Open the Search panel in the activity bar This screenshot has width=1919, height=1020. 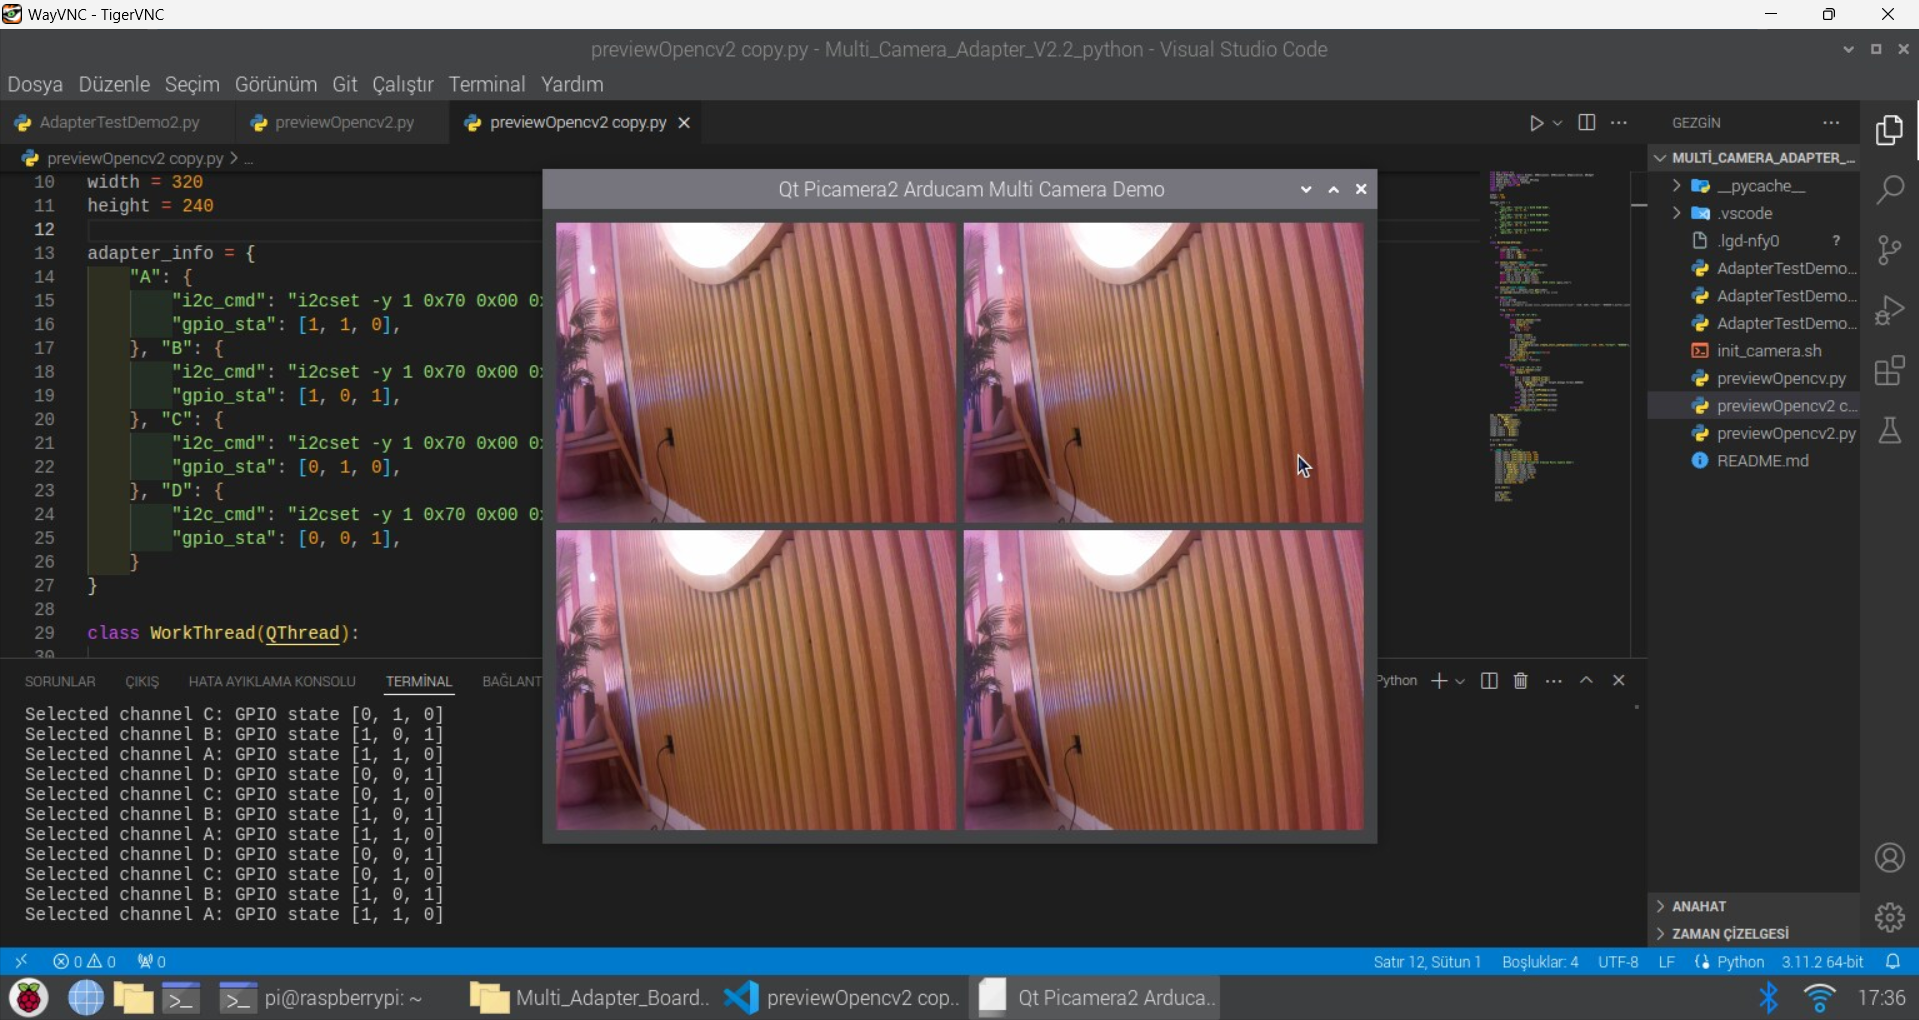click(1891, 189)
